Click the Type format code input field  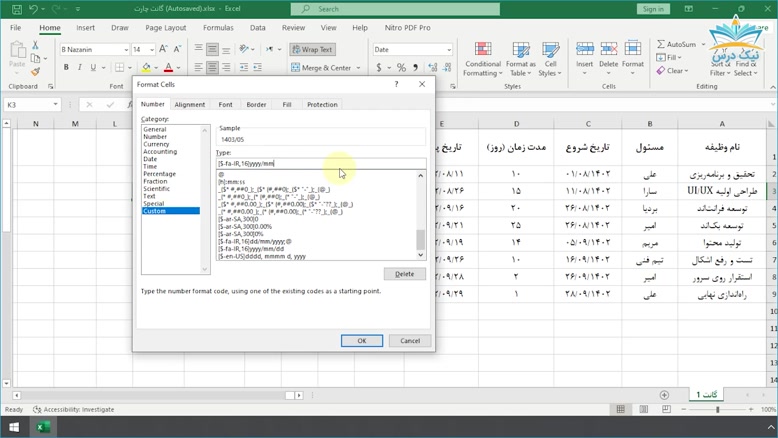coord(321,163)
